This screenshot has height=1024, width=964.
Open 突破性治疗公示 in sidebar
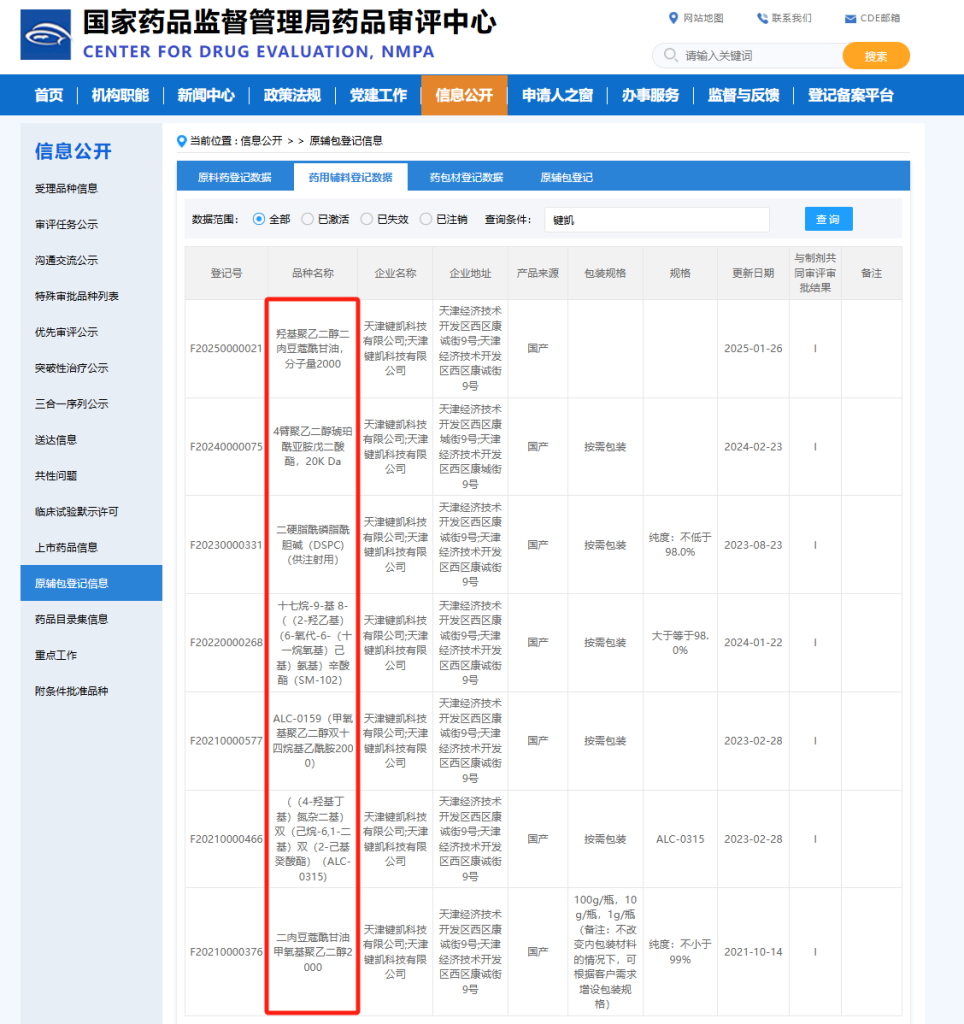(71, 368)
